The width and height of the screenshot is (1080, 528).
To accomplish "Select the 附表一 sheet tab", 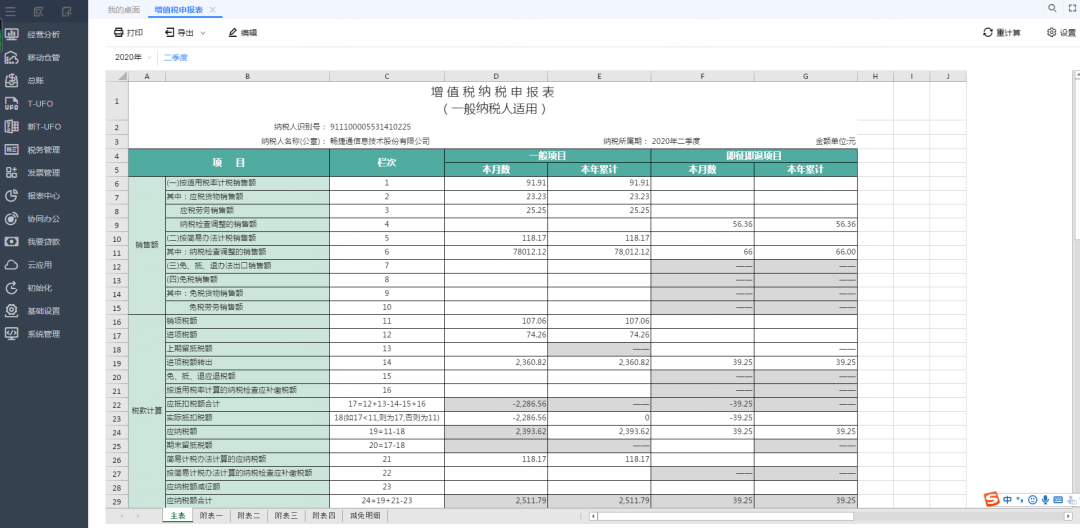I will 211,515.
